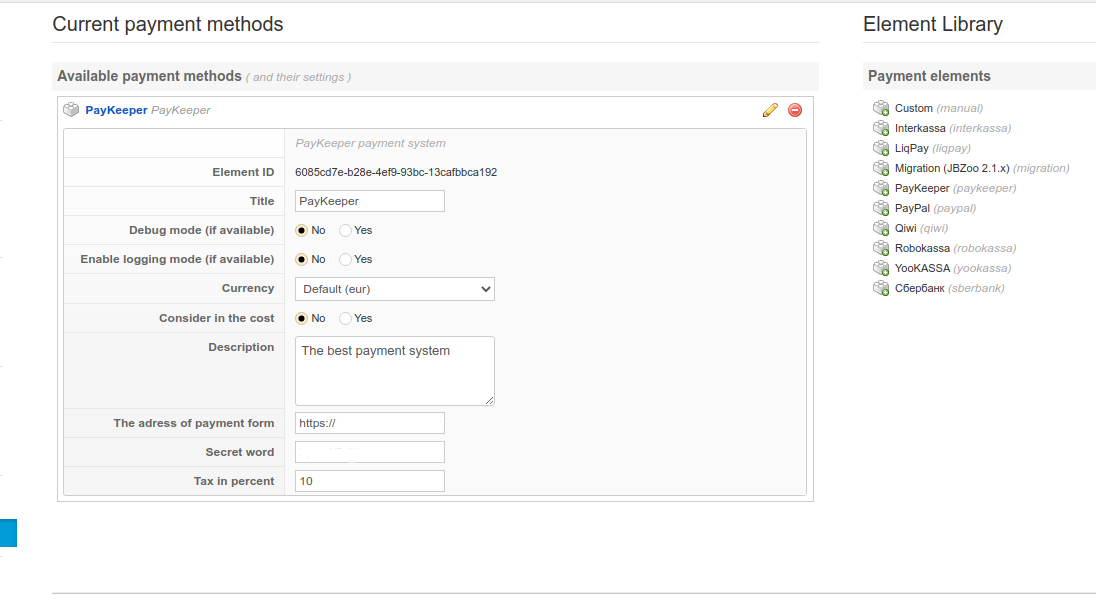
Task: Click the edit pencil icon for PayKeeper
Action: point(770,110)
